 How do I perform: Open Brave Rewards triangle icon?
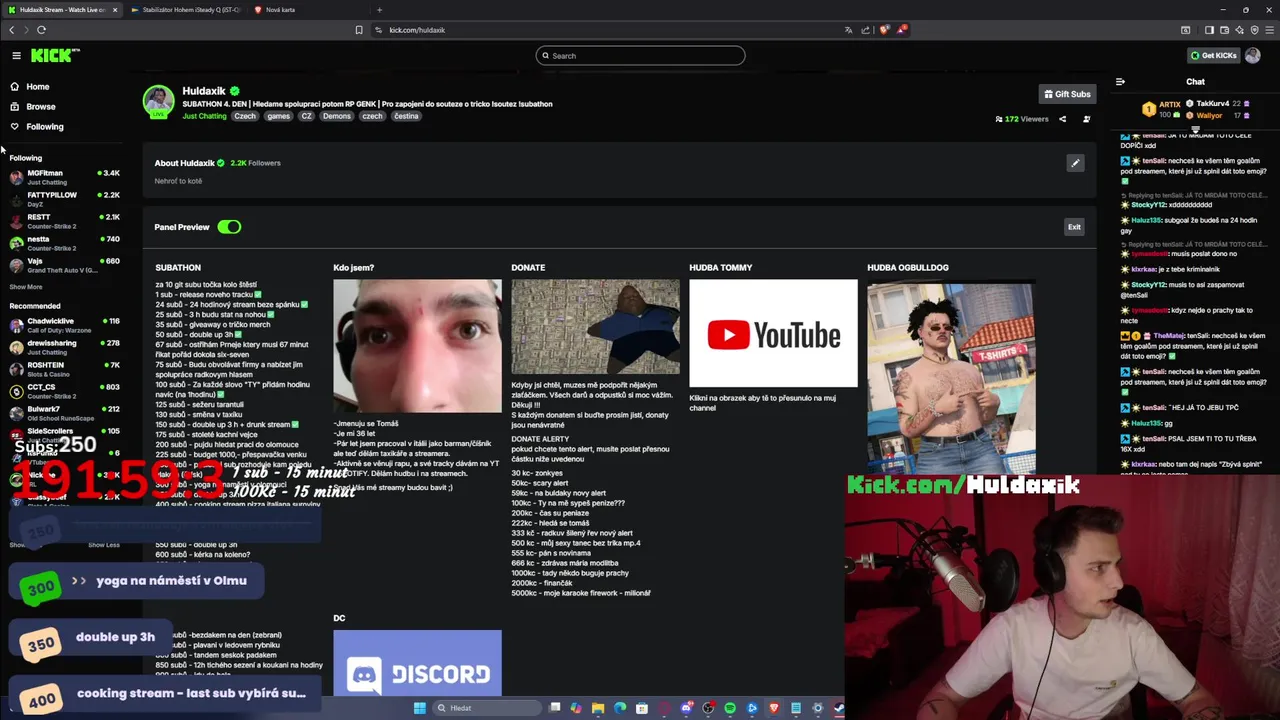901,30
